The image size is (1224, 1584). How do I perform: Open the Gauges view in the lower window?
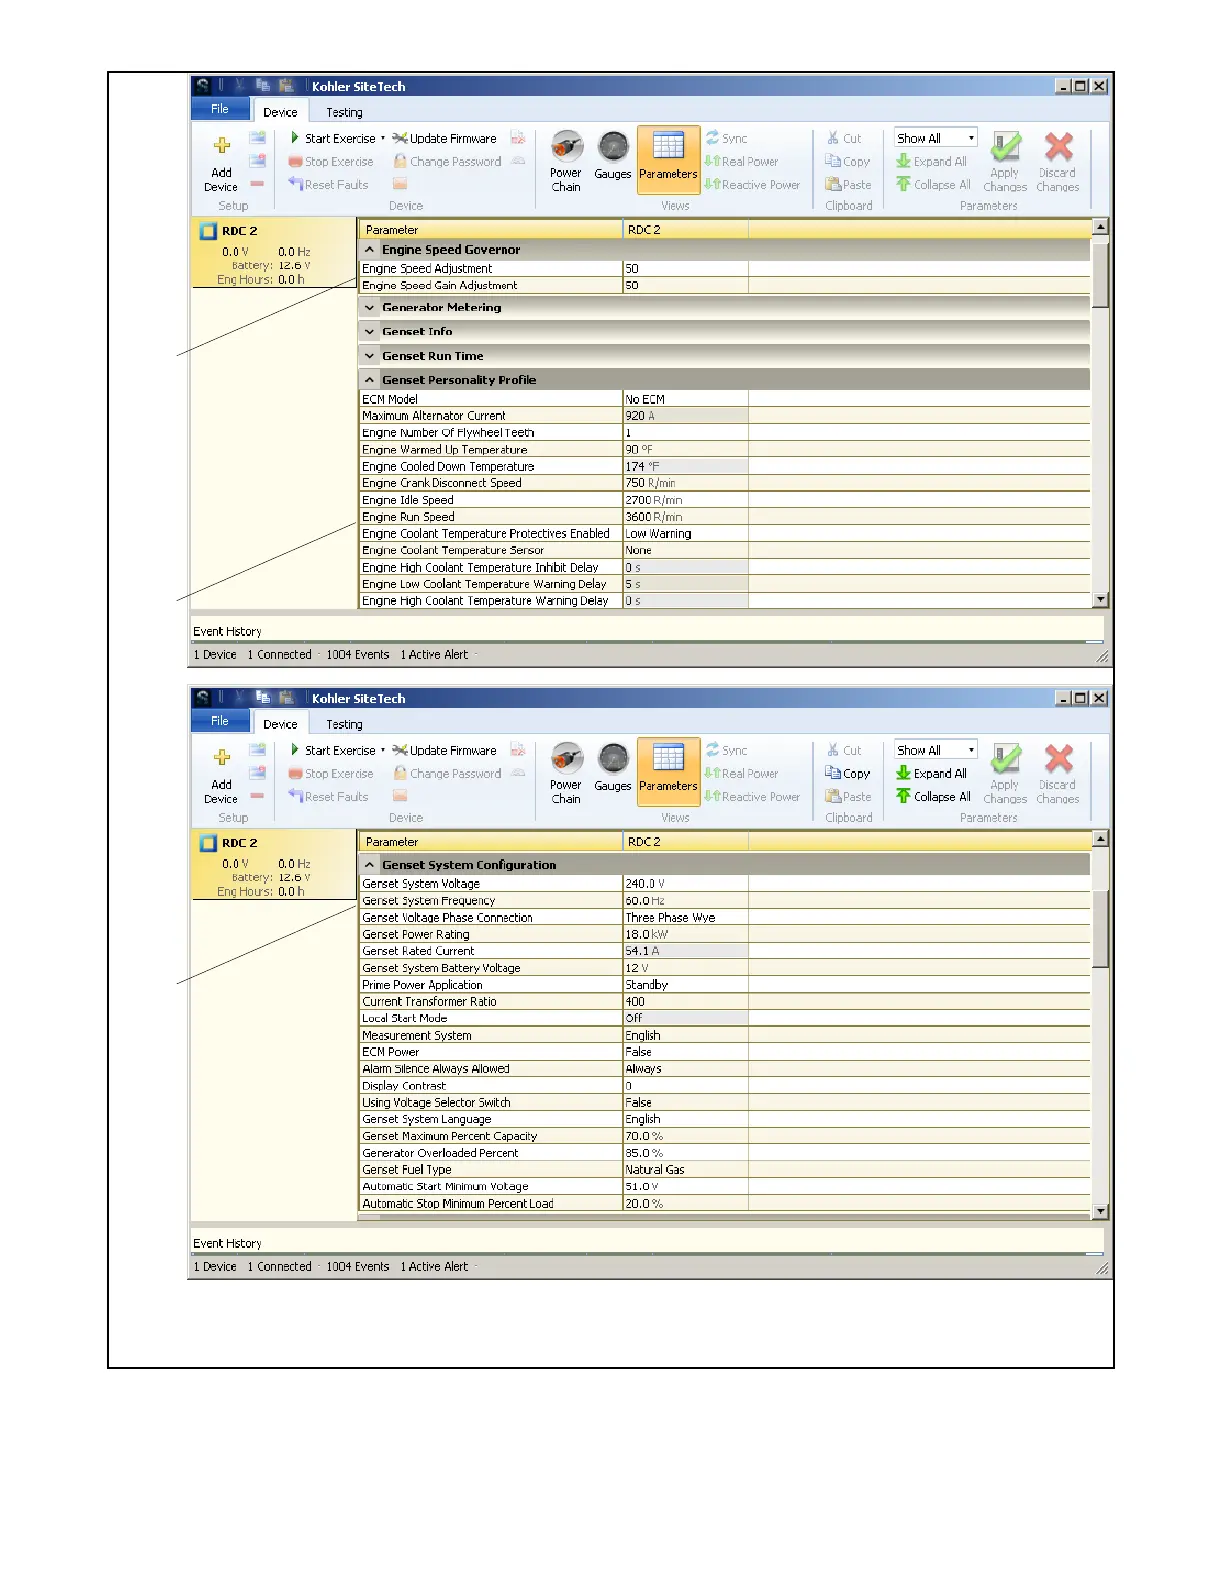click(613, 768)
